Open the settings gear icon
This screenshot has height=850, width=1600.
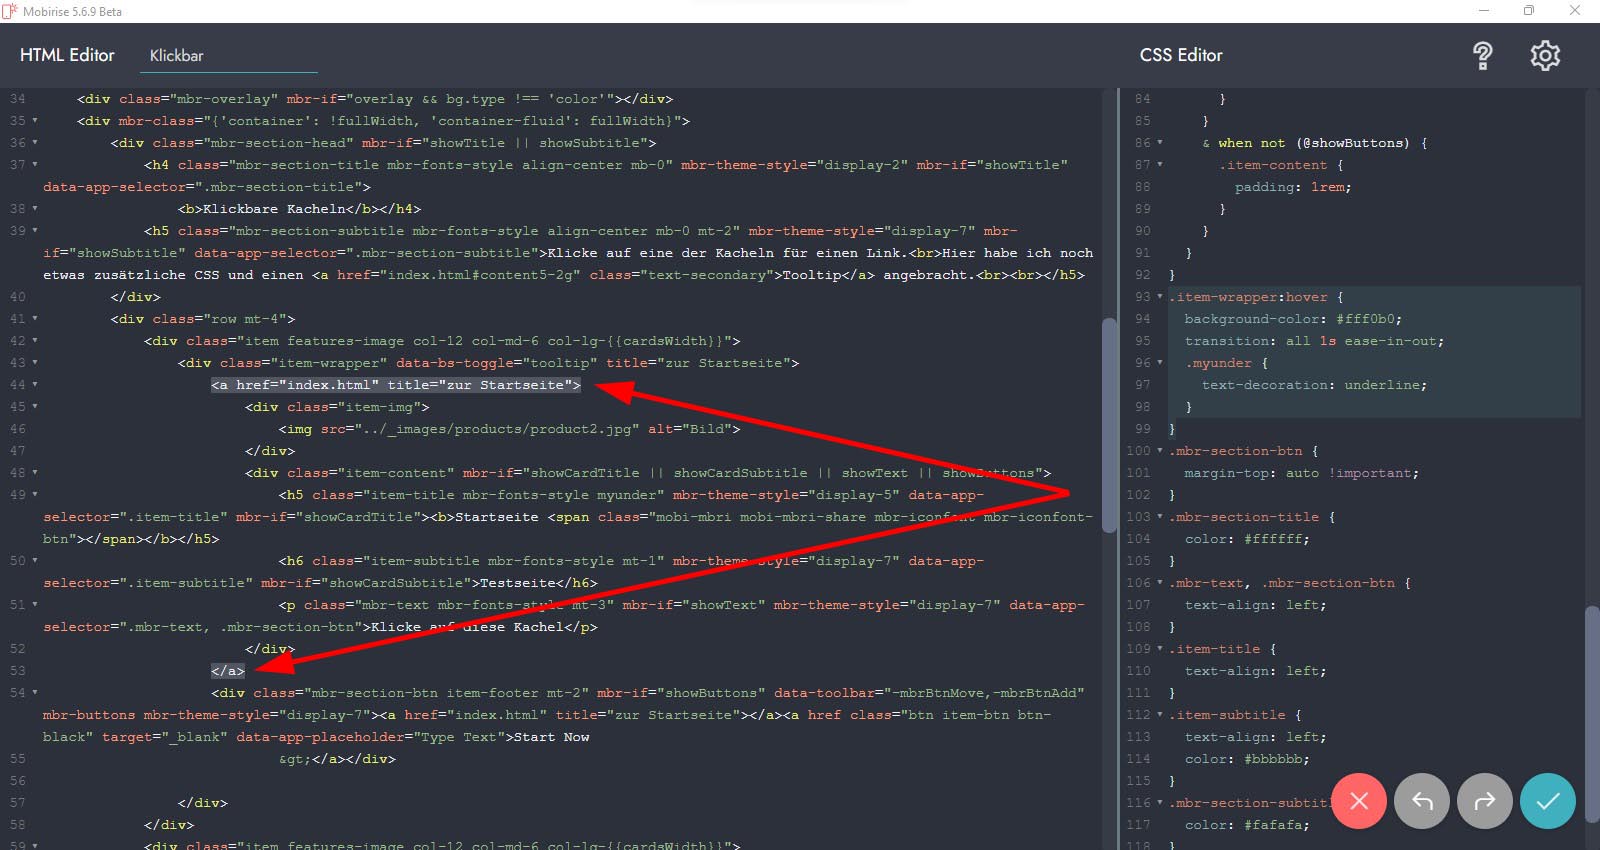(x=1545, y=56)
